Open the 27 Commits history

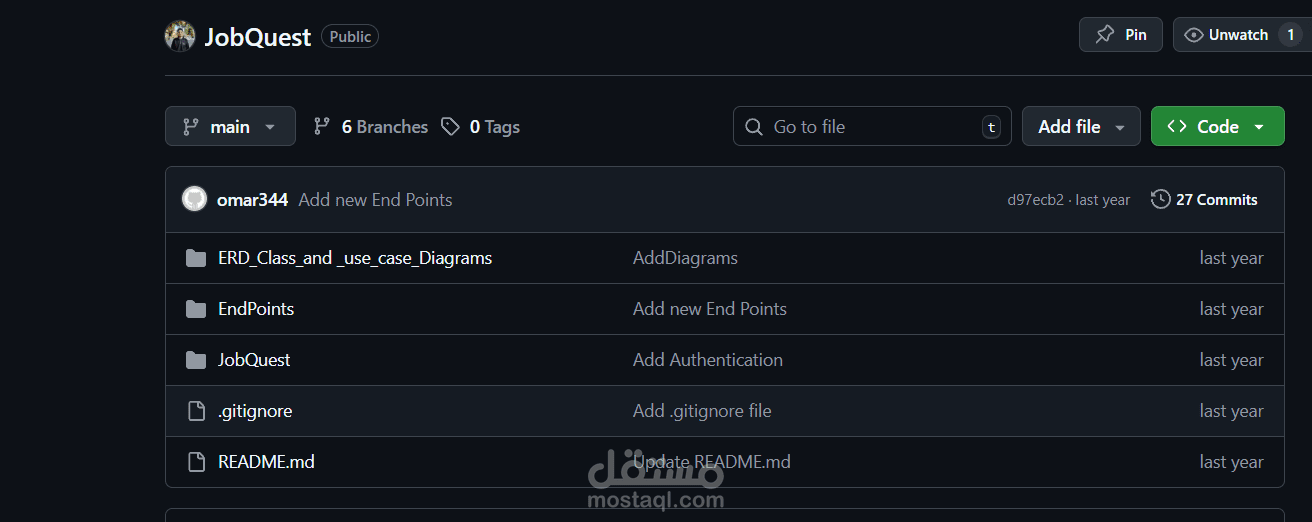pyautogui.click(x=1205, y=199)
